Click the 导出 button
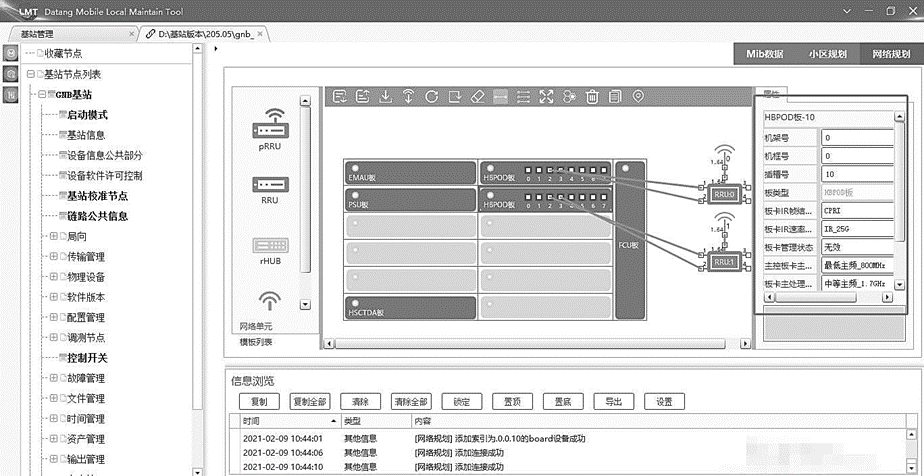 coord(614,402)
